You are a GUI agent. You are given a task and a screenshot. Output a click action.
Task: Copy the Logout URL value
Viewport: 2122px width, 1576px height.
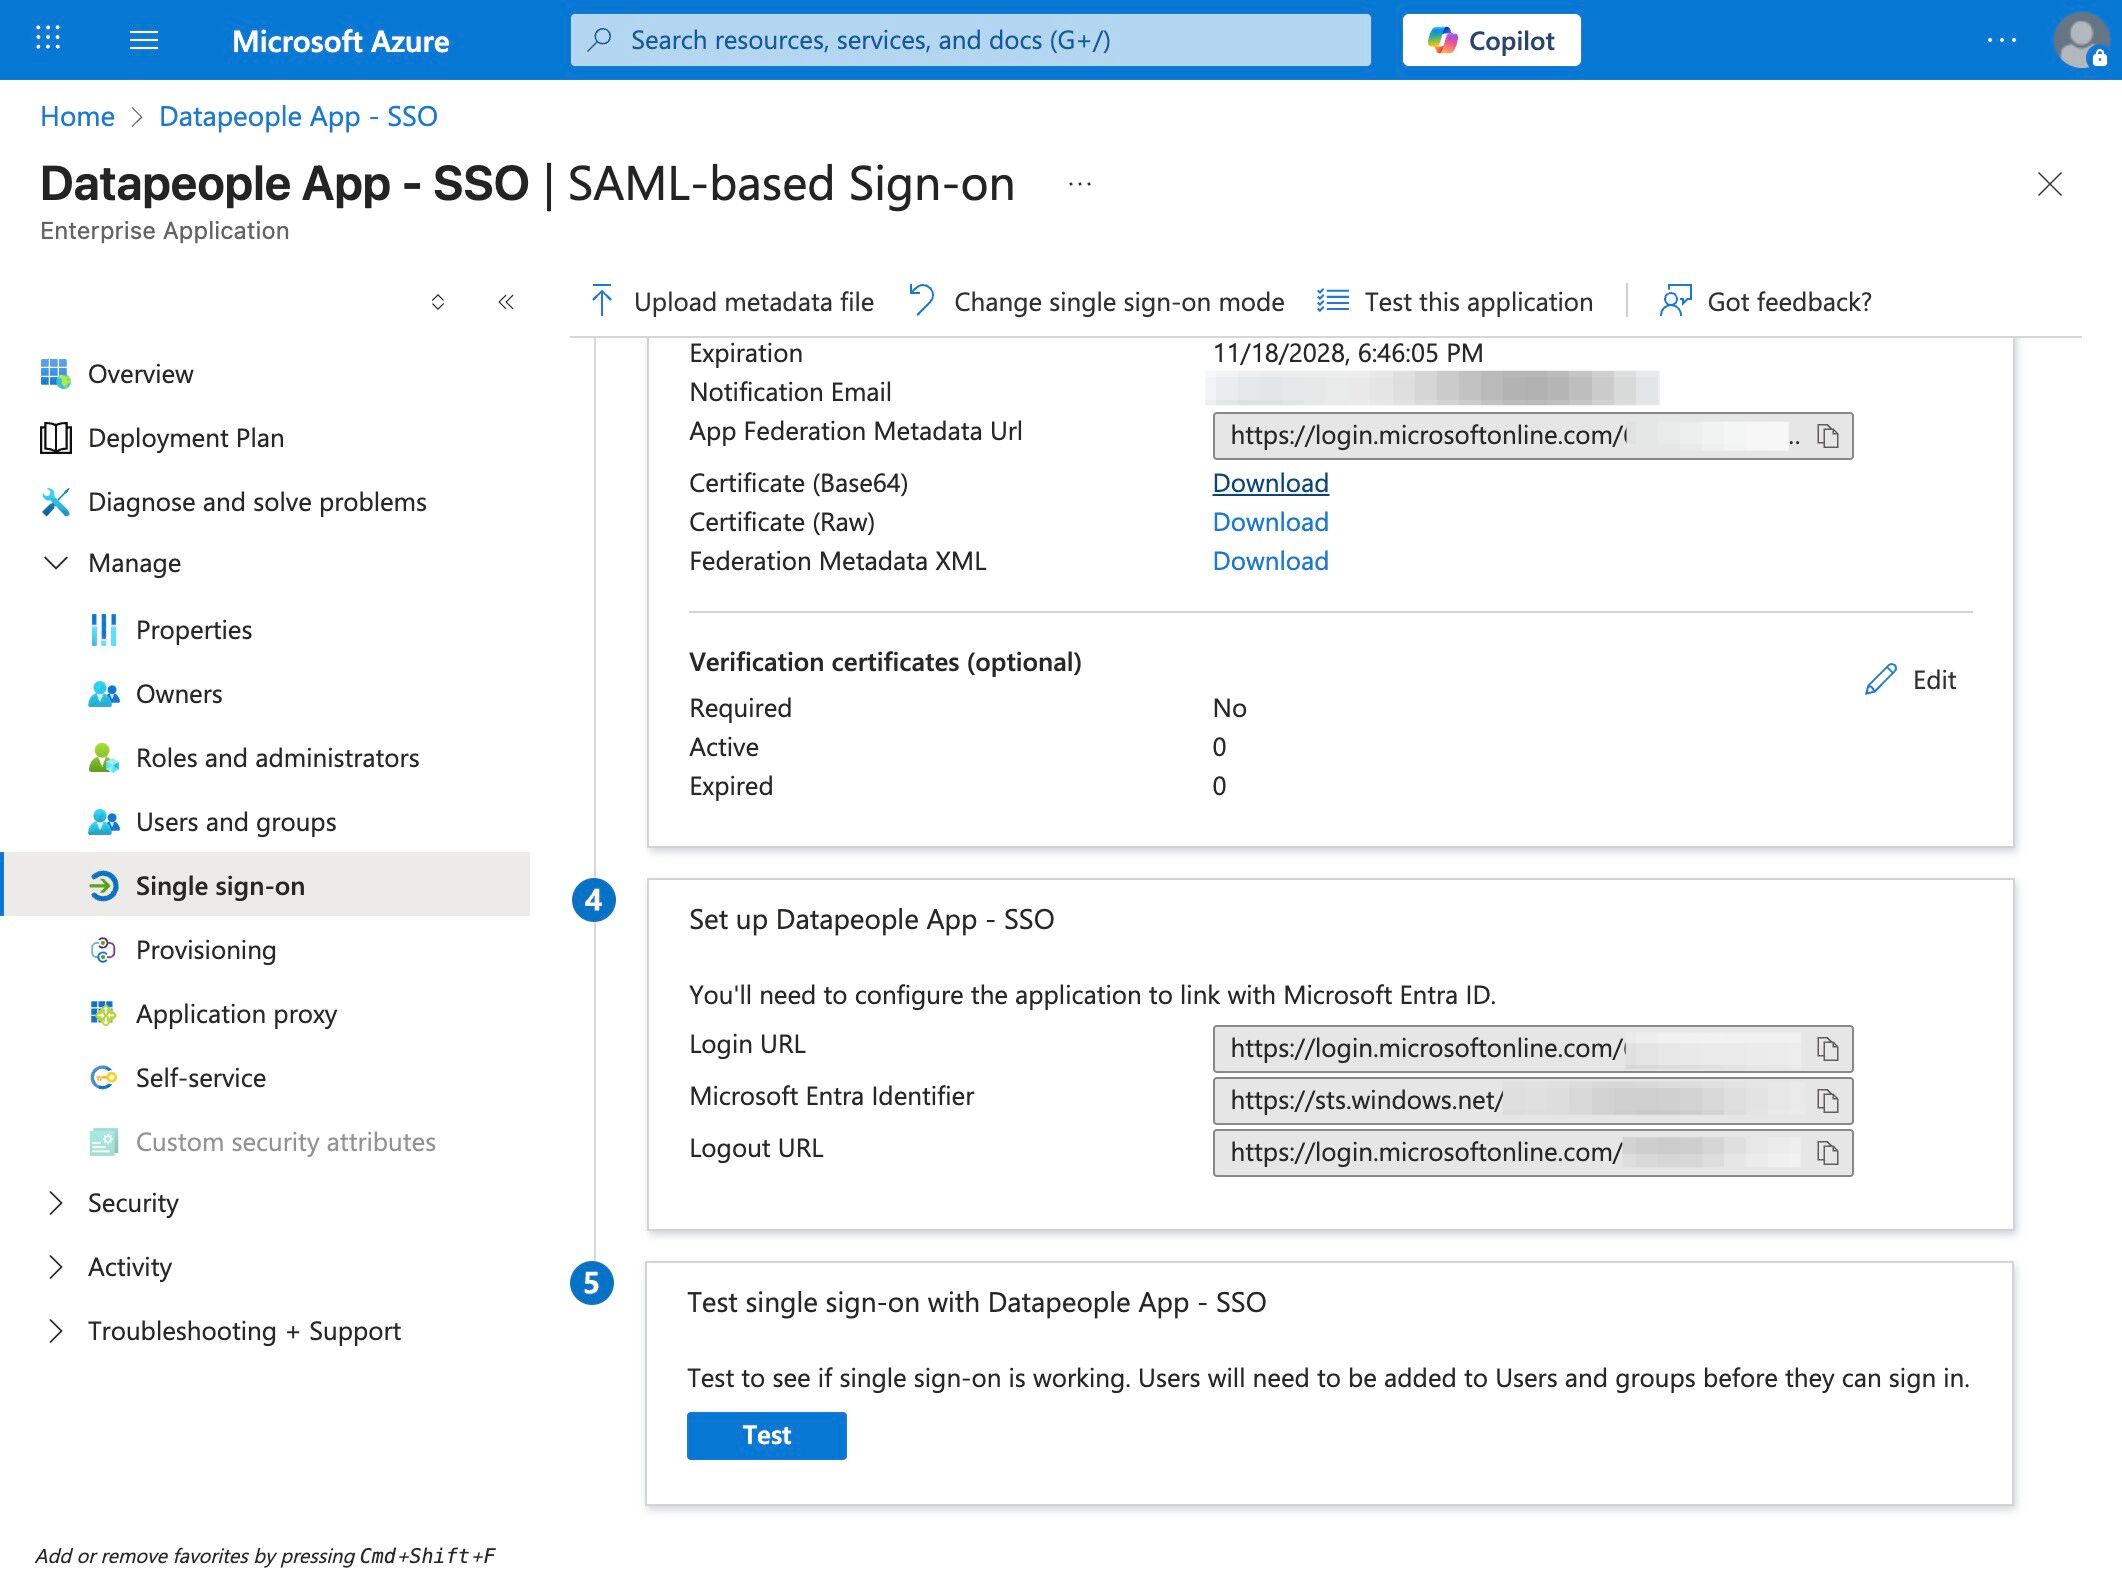click(1827, 1153)
